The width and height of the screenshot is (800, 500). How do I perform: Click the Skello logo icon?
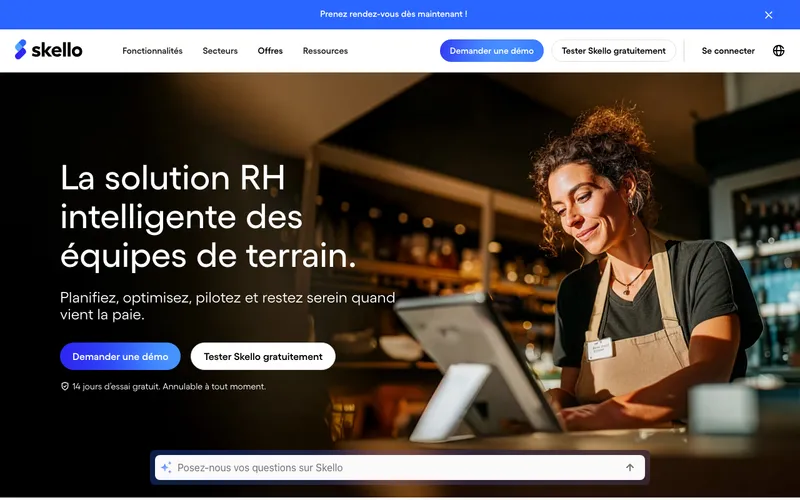20,49
